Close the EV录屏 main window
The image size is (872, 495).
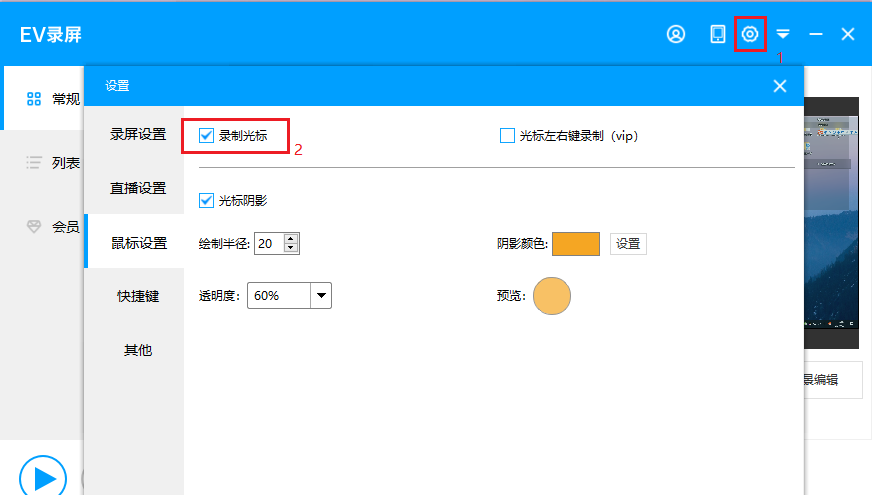coord(848,34)
